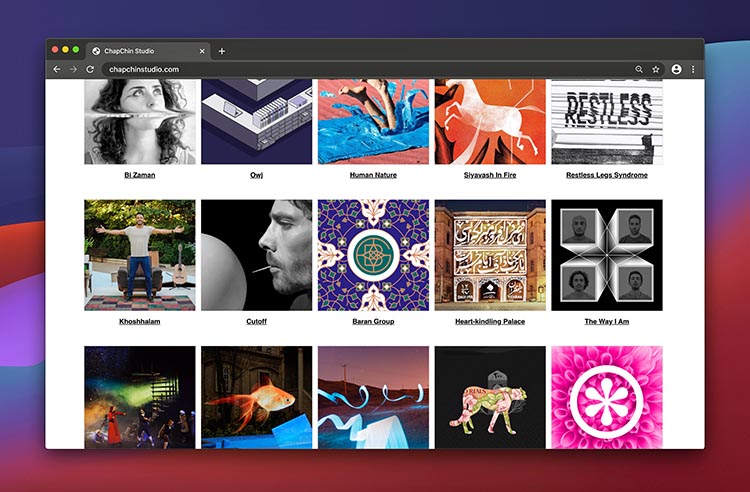Click the blue light calligraphy thumbnail

(373, 397)
